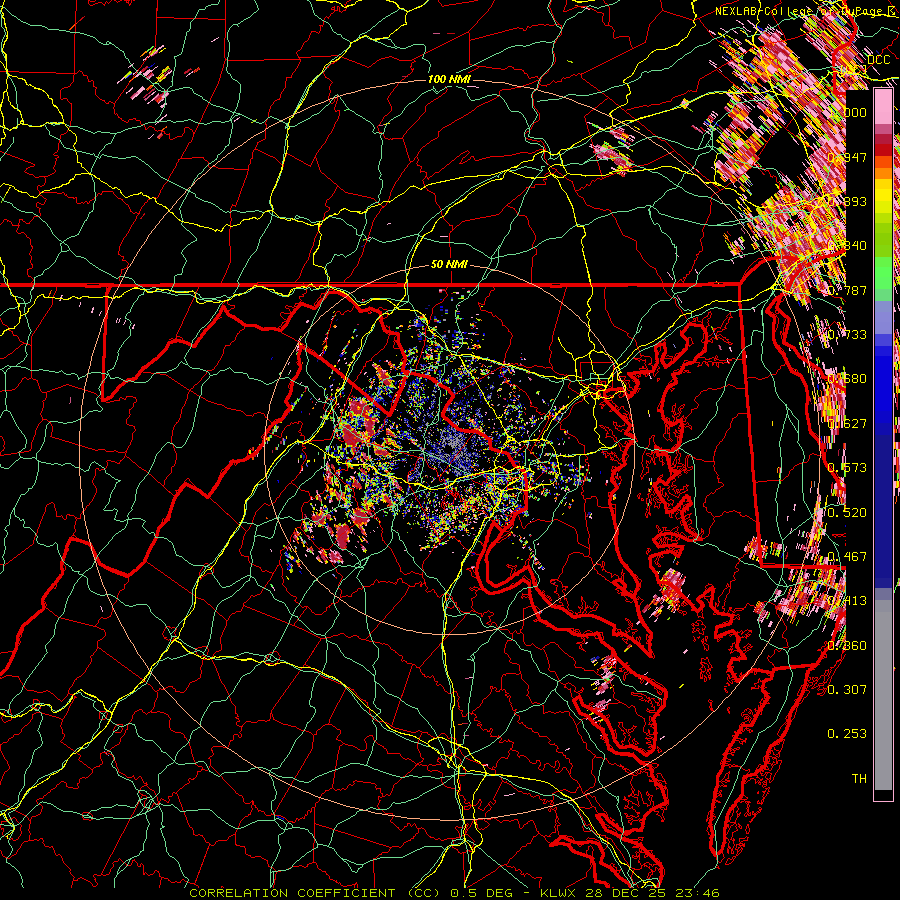Select the 0.520 value on the color scale

[847, 513]
